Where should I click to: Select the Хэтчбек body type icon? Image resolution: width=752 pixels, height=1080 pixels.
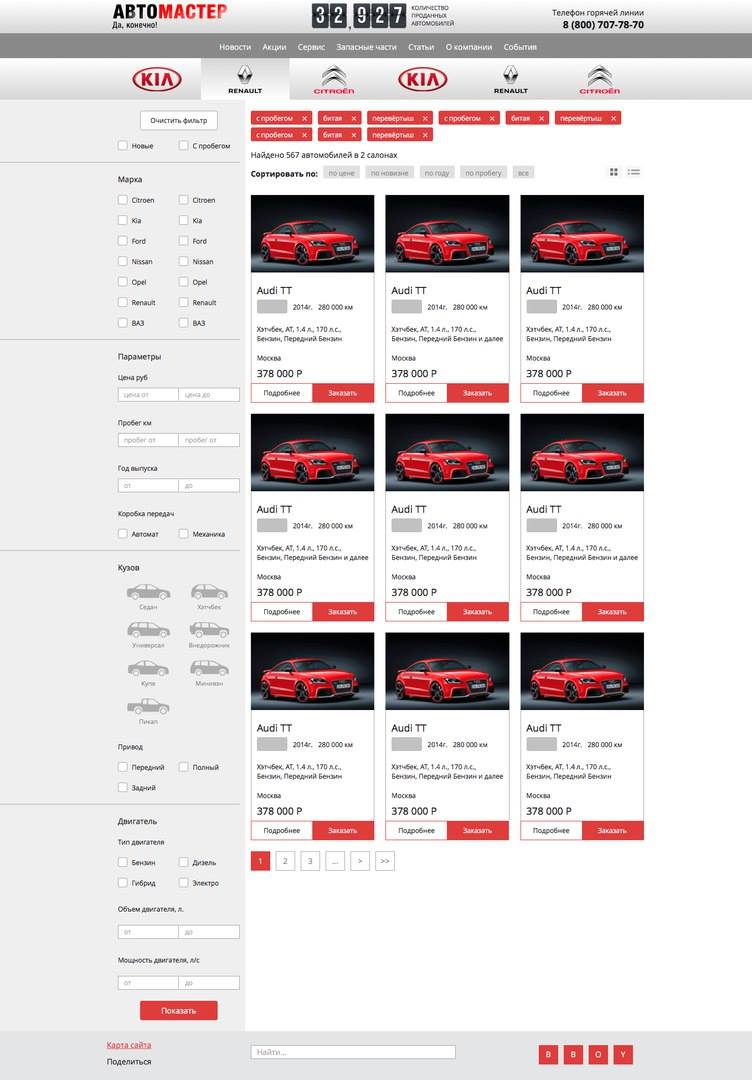tap(209, 592)
